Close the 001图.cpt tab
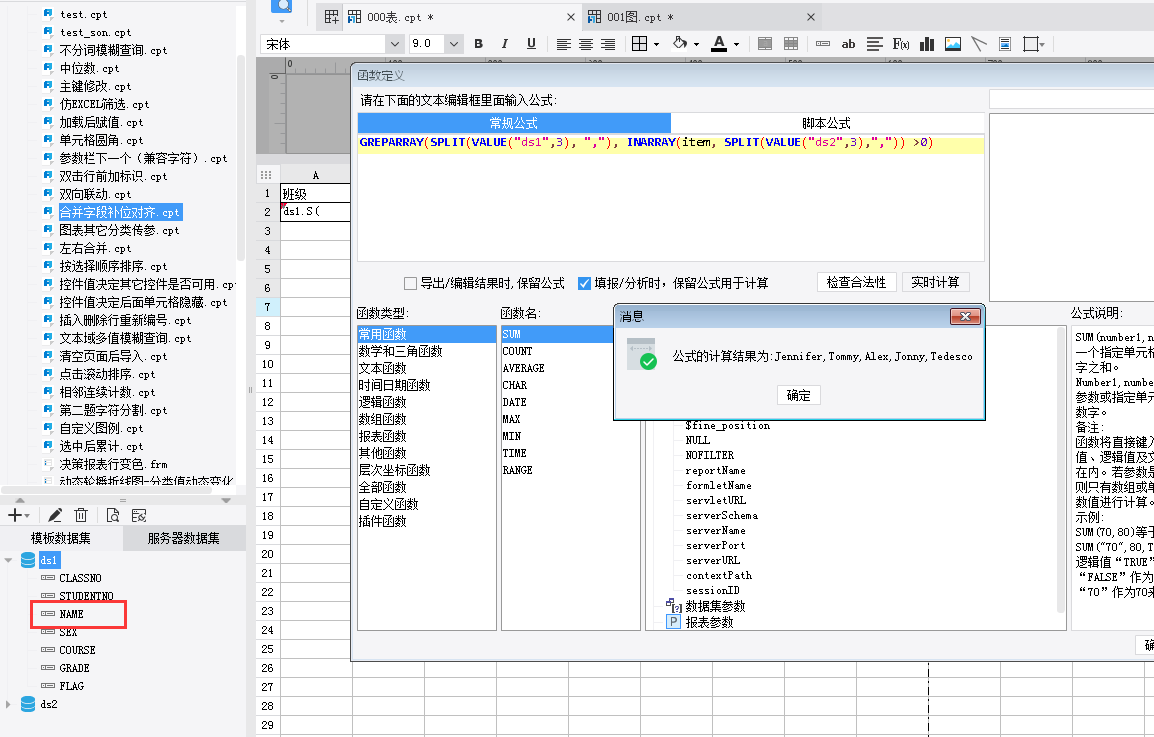 pos(810,17)
